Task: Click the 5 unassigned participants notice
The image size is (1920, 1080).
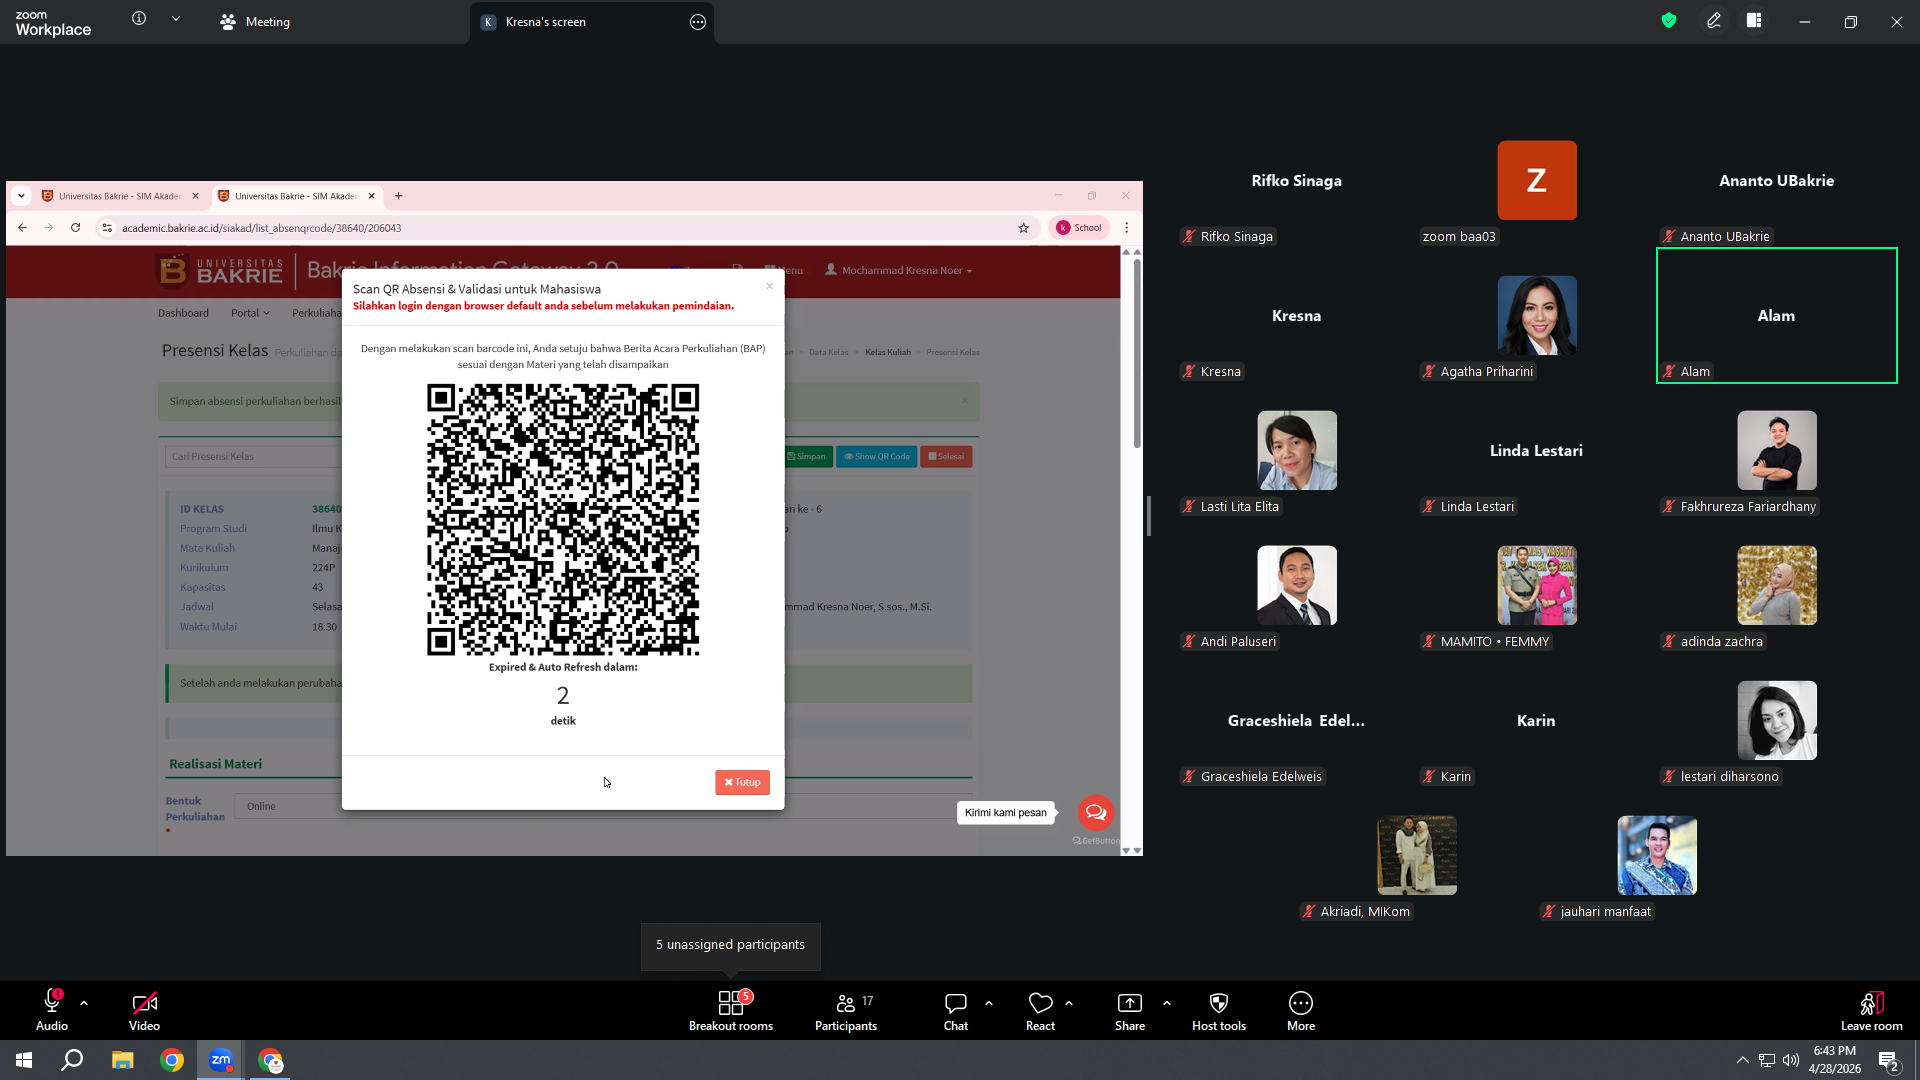Action: pyautogui.click(x=730, y=945)
